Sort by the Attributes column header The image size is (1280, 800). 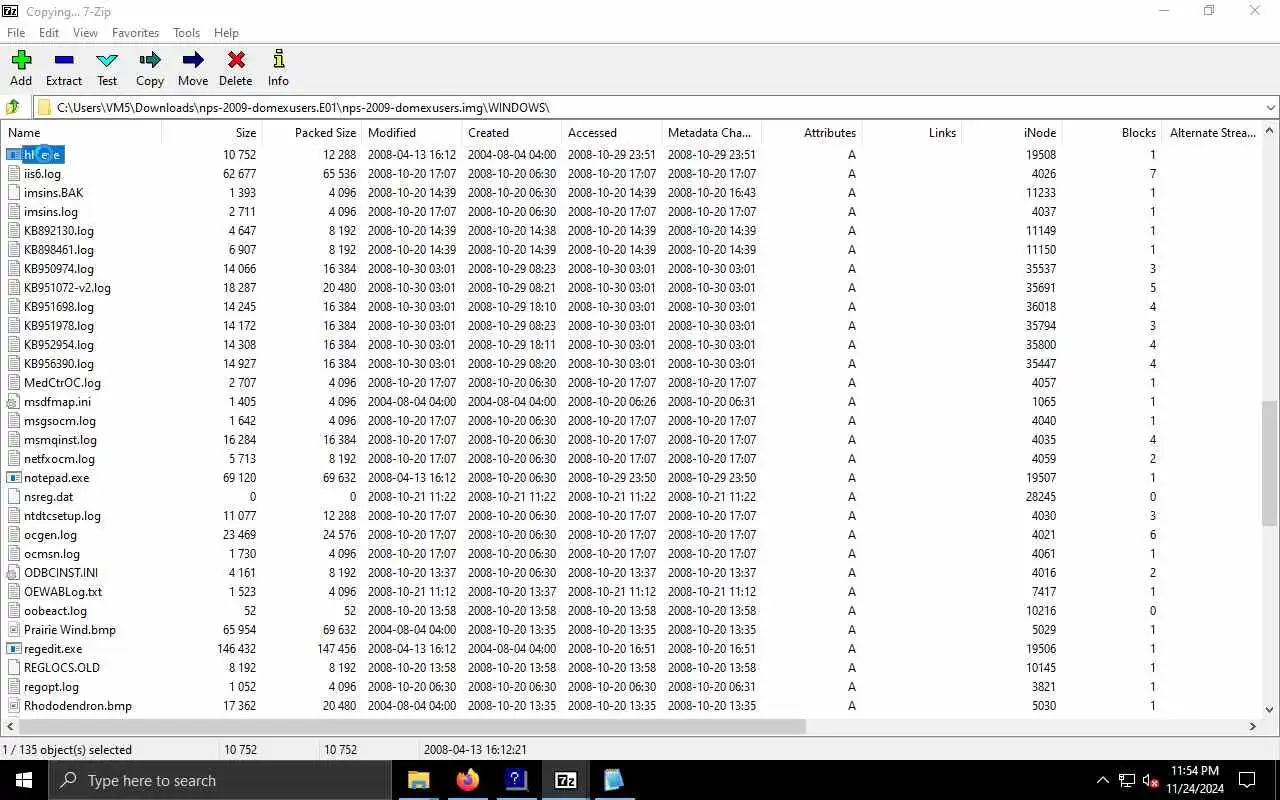click(x=812, y=132)
